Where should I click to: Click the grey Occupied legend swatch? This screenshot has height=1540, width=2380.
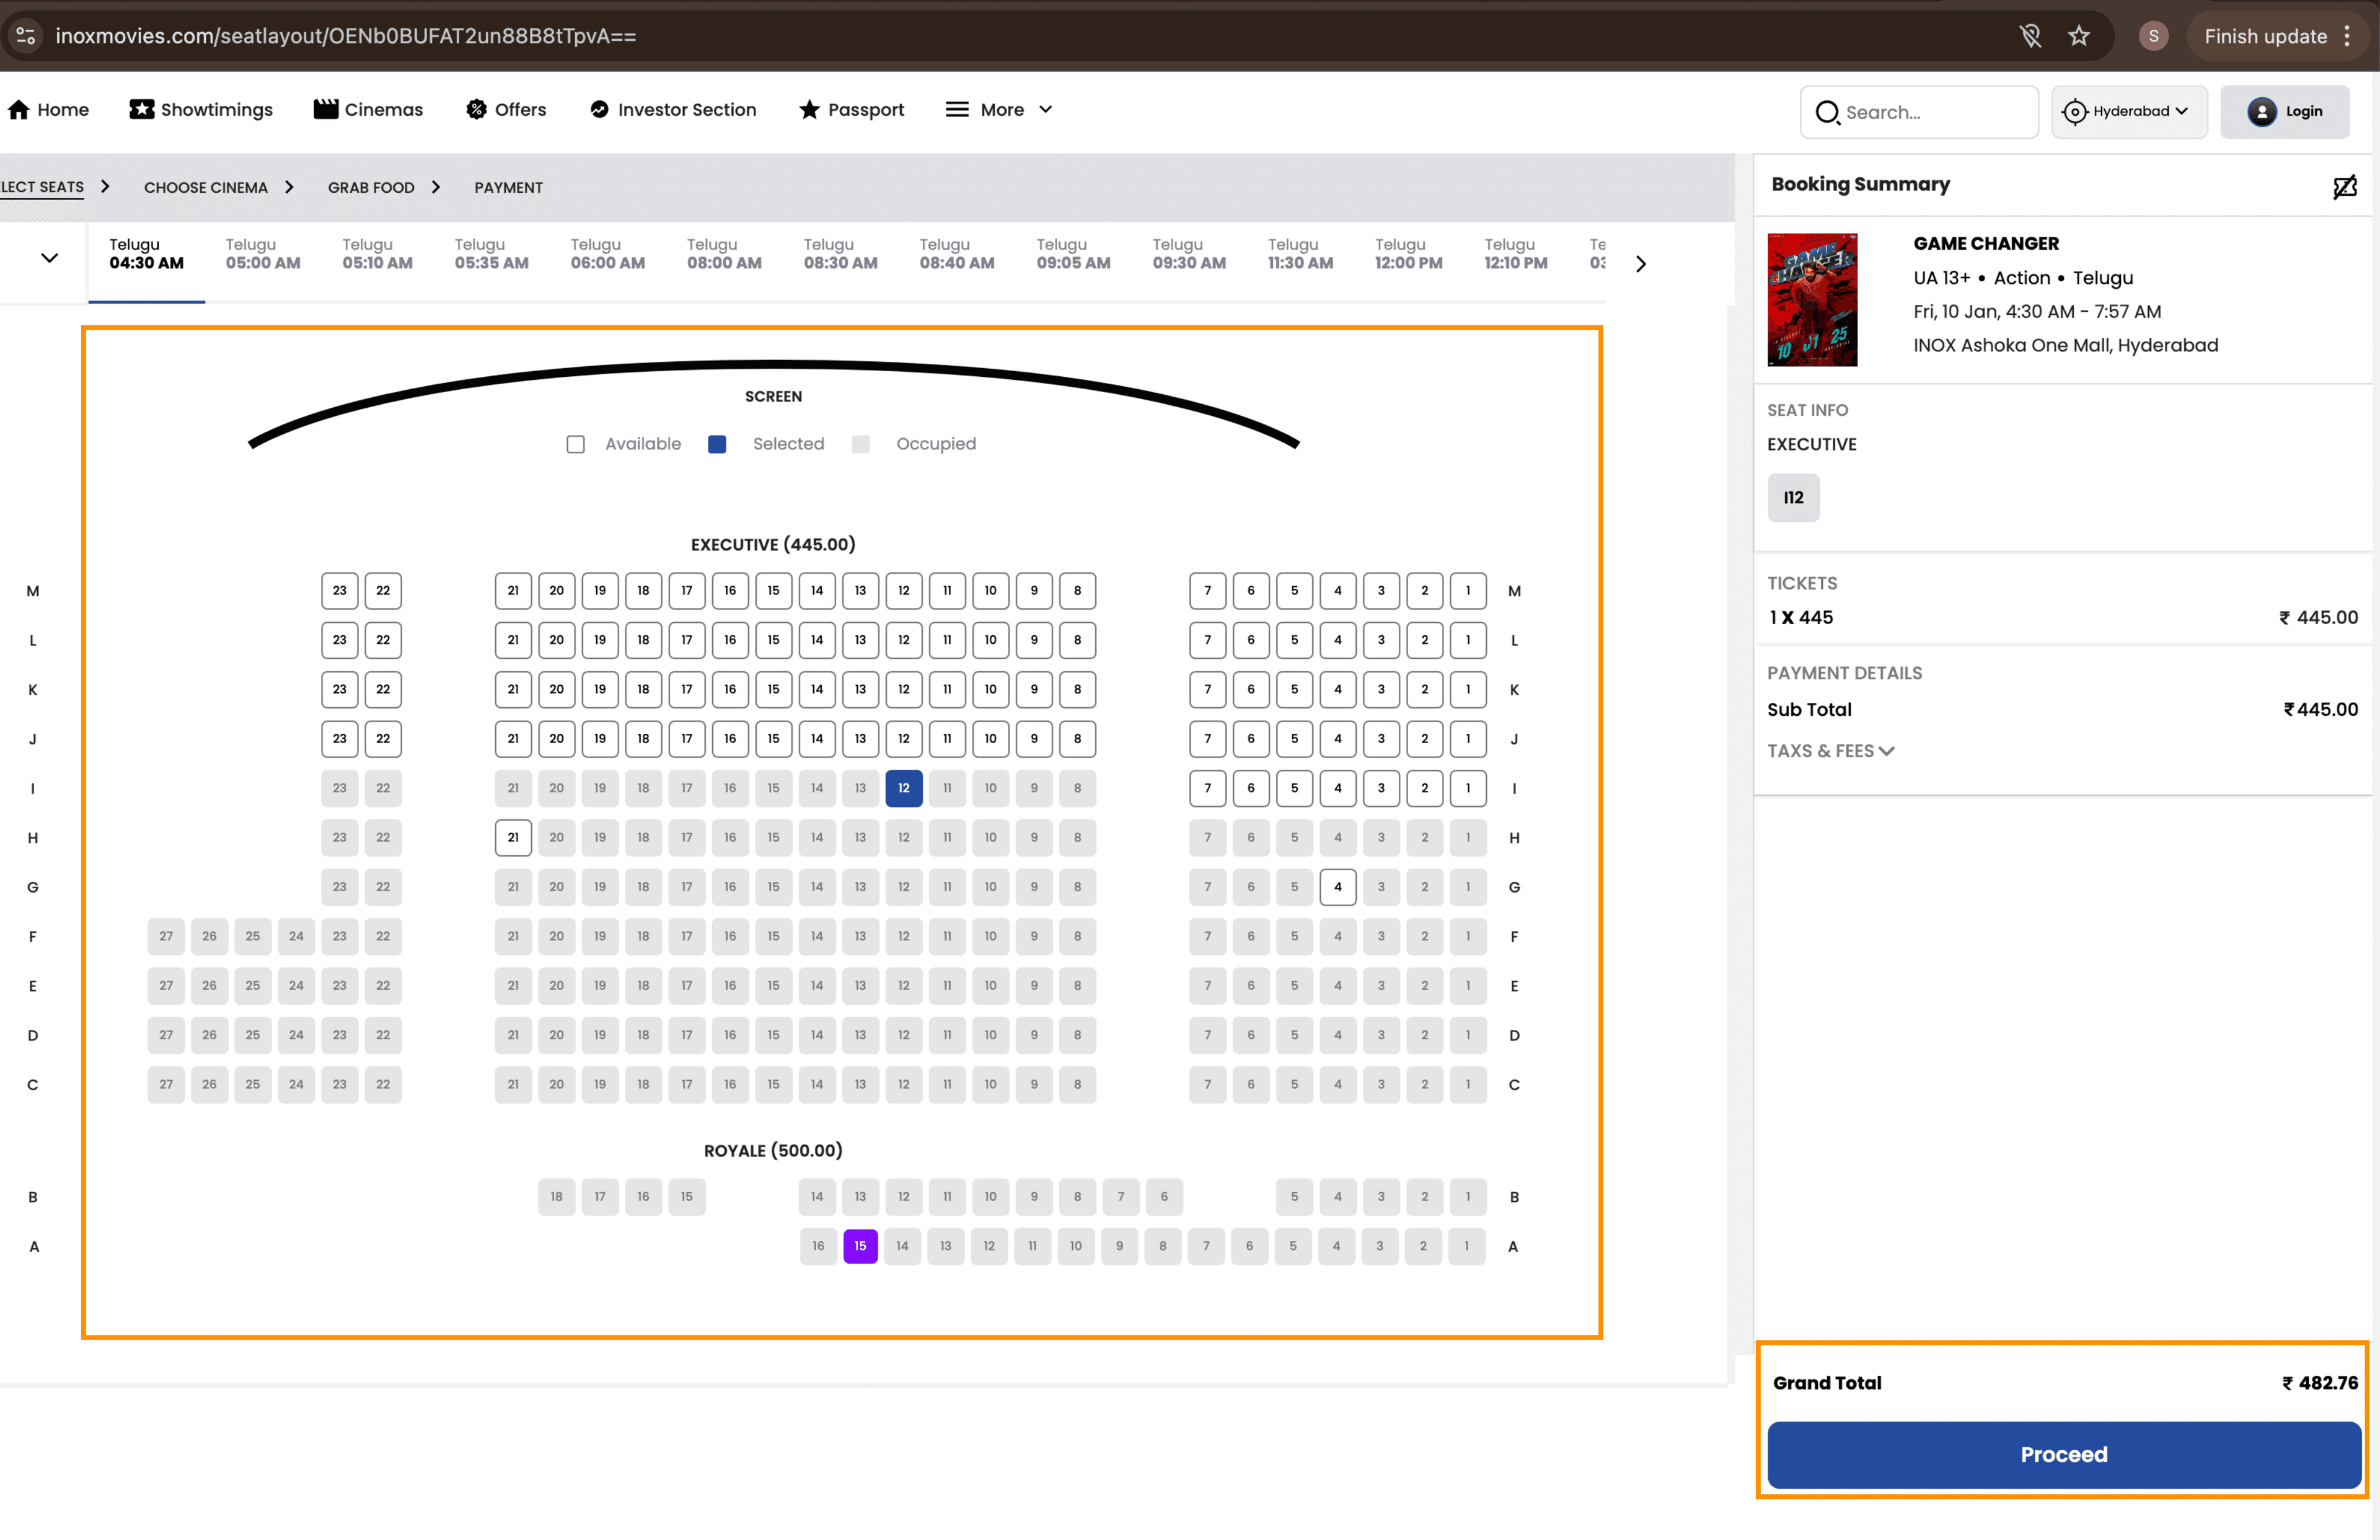tap(860, 444)
